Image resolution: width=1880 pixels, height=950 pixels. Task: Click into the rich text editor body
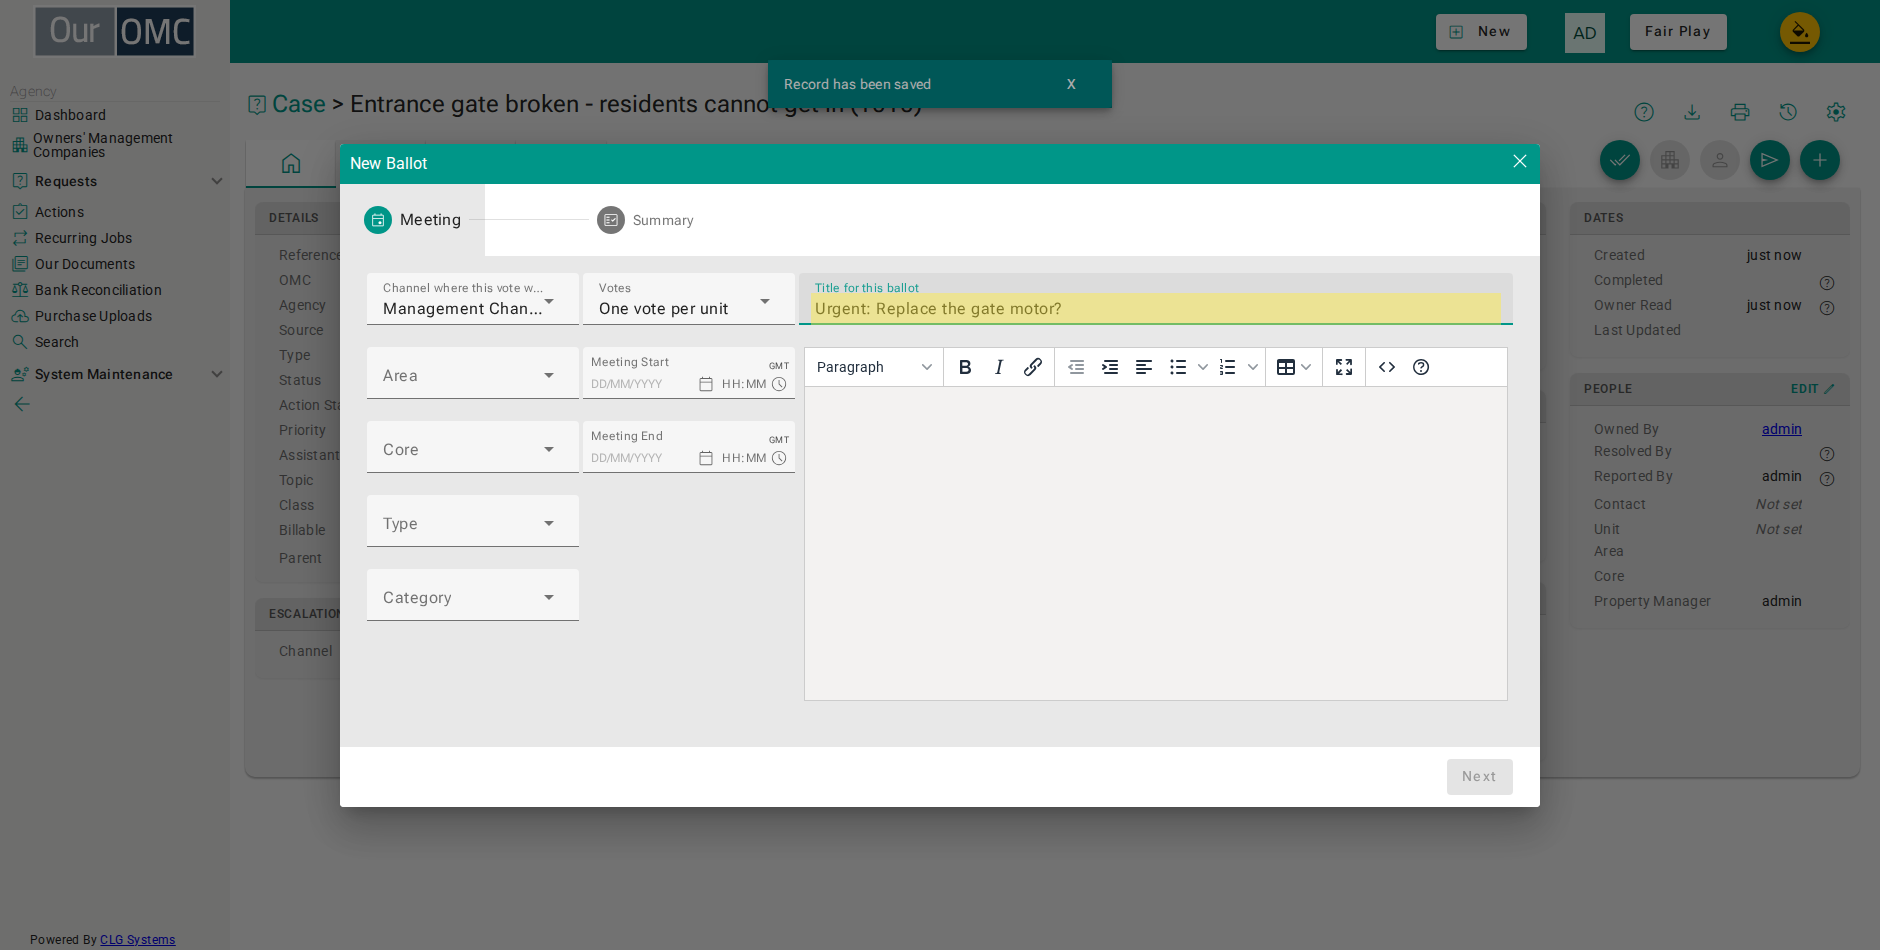pos(1156,543)
